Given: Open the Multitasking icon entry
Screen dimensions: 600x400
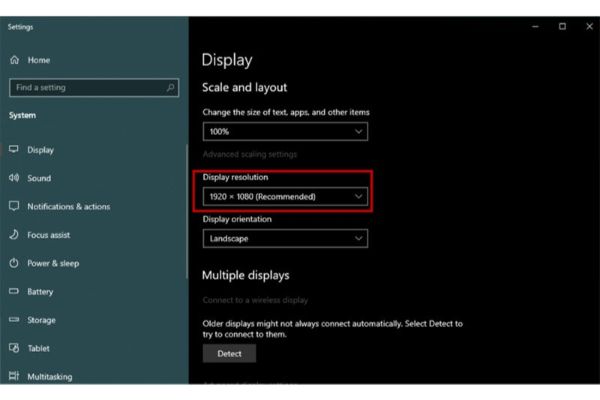Looking at the screenshot, I should (x=14, y=376).
